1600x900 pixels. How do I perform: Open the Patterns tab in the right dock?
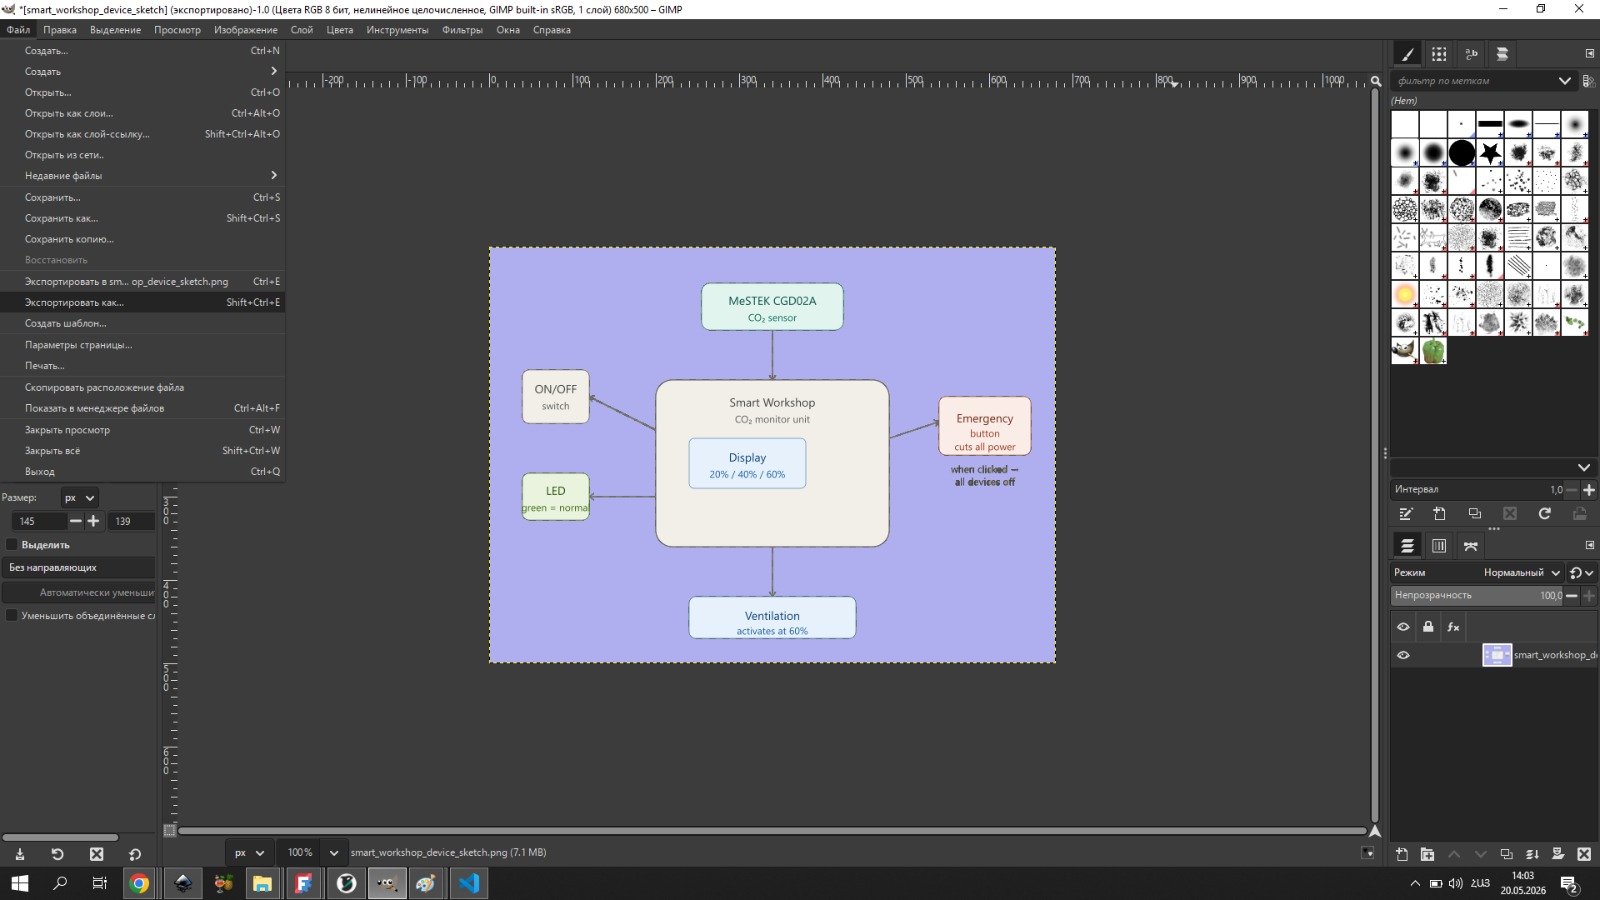click(1439, 54)
